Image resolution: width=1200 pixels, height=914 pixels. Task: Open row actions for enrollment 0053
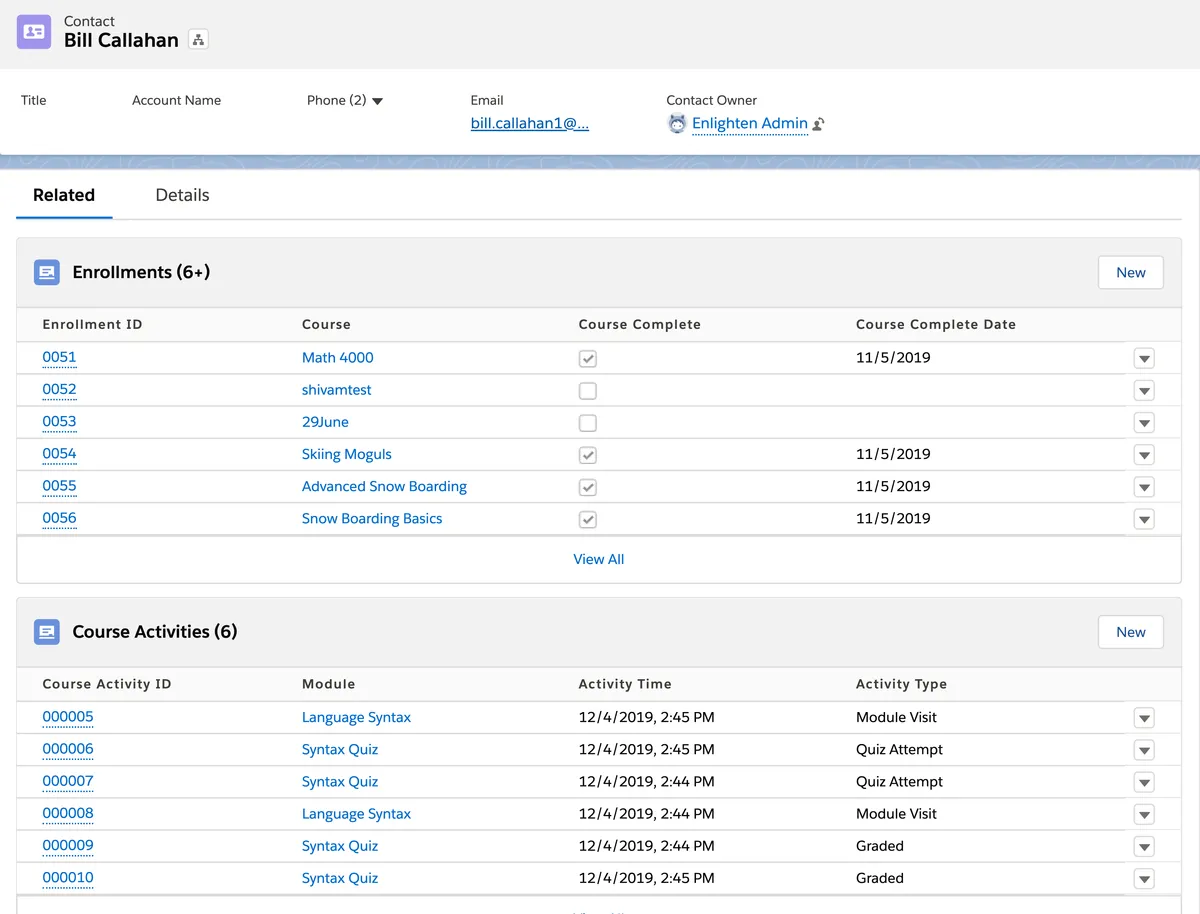1144,422
